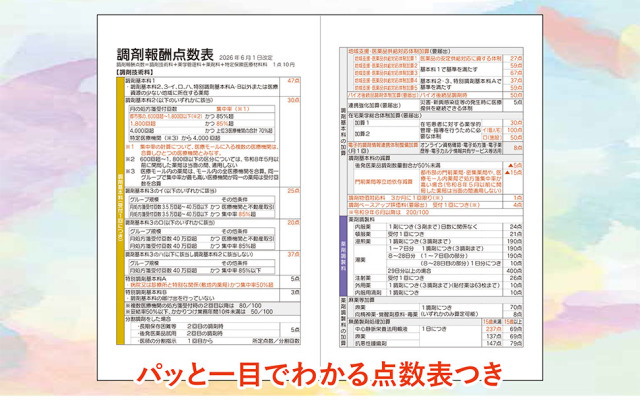
Task: Select the 湯薬 row label
Action: click(360, 260)
